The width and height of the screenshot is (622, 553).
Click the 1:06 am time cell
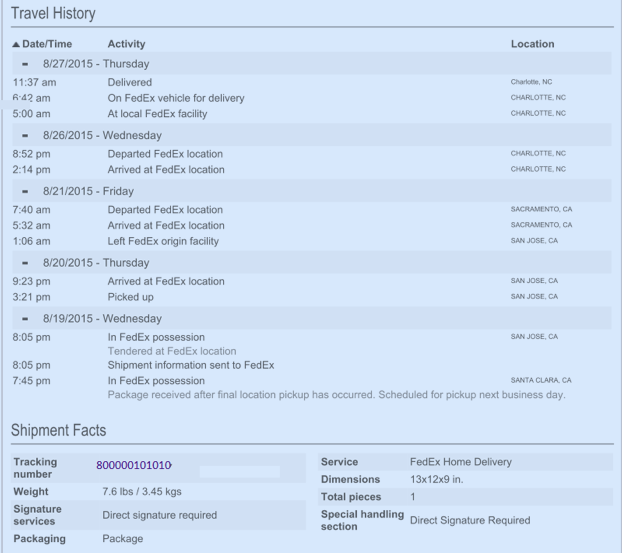(x=31, y=241)
